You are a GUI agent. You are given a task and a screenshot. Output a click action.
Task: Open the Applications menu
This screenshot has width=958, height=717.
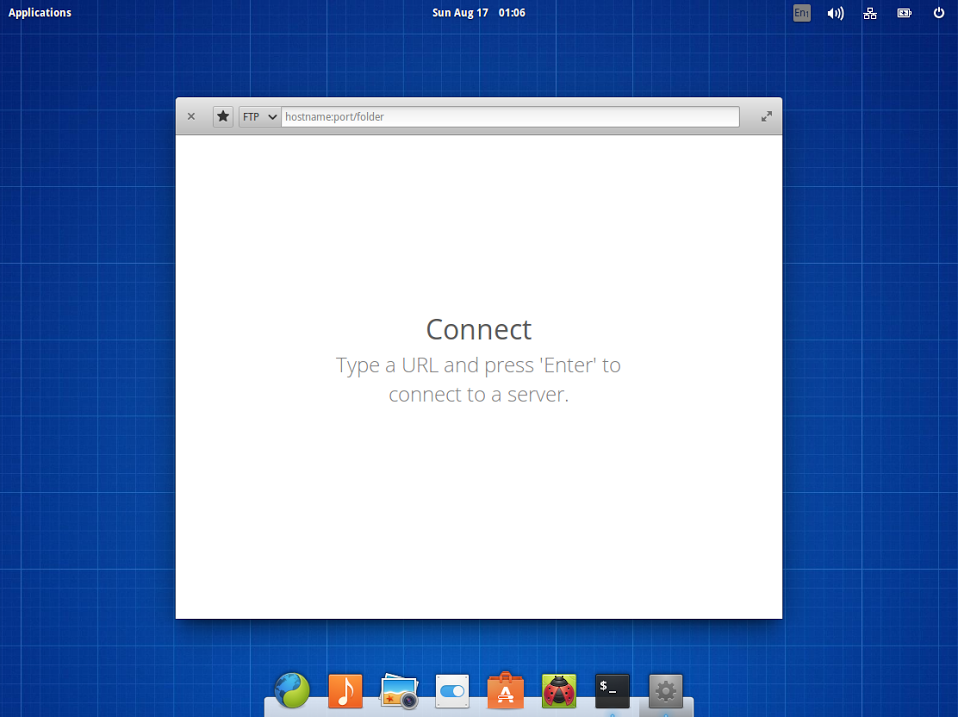[40, 12]
